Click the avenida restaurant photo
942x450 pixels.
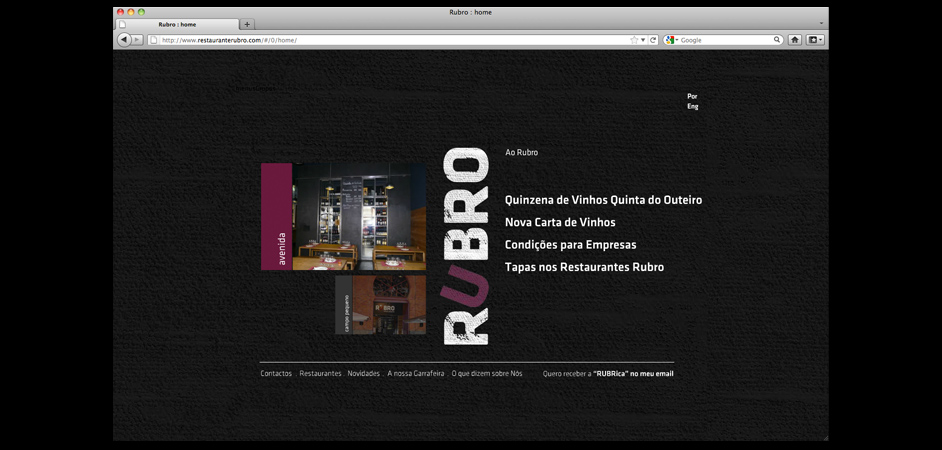click(x=358, y=217)
